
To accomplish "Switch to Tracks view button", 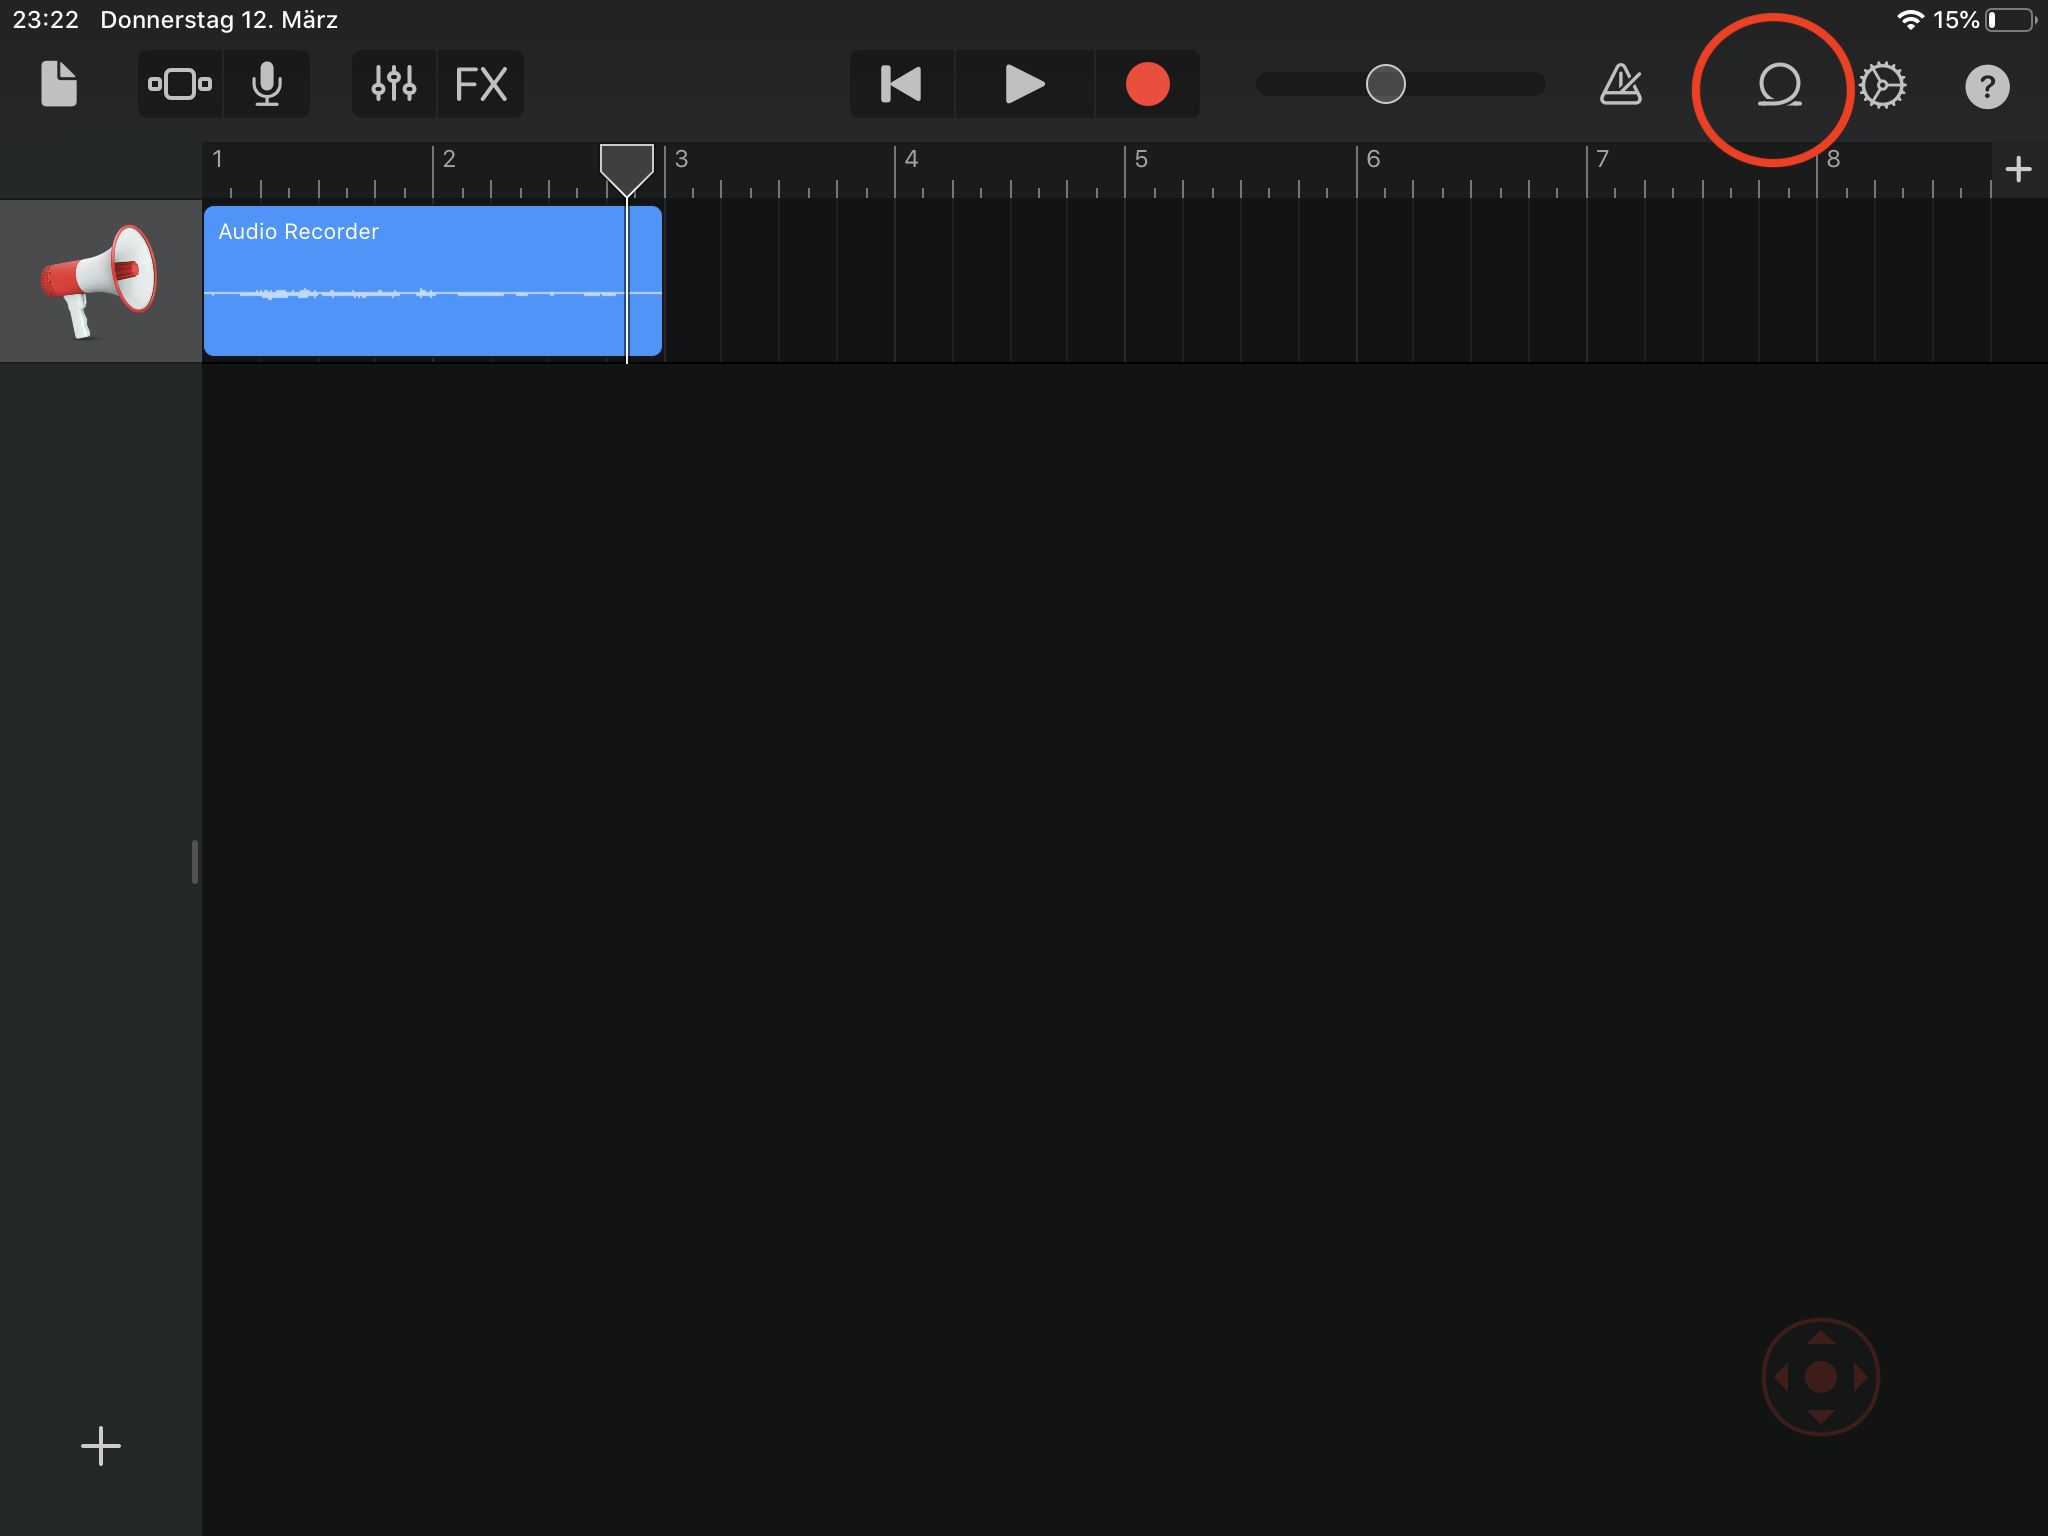I will pyautogui.click(x=180, y=85).
